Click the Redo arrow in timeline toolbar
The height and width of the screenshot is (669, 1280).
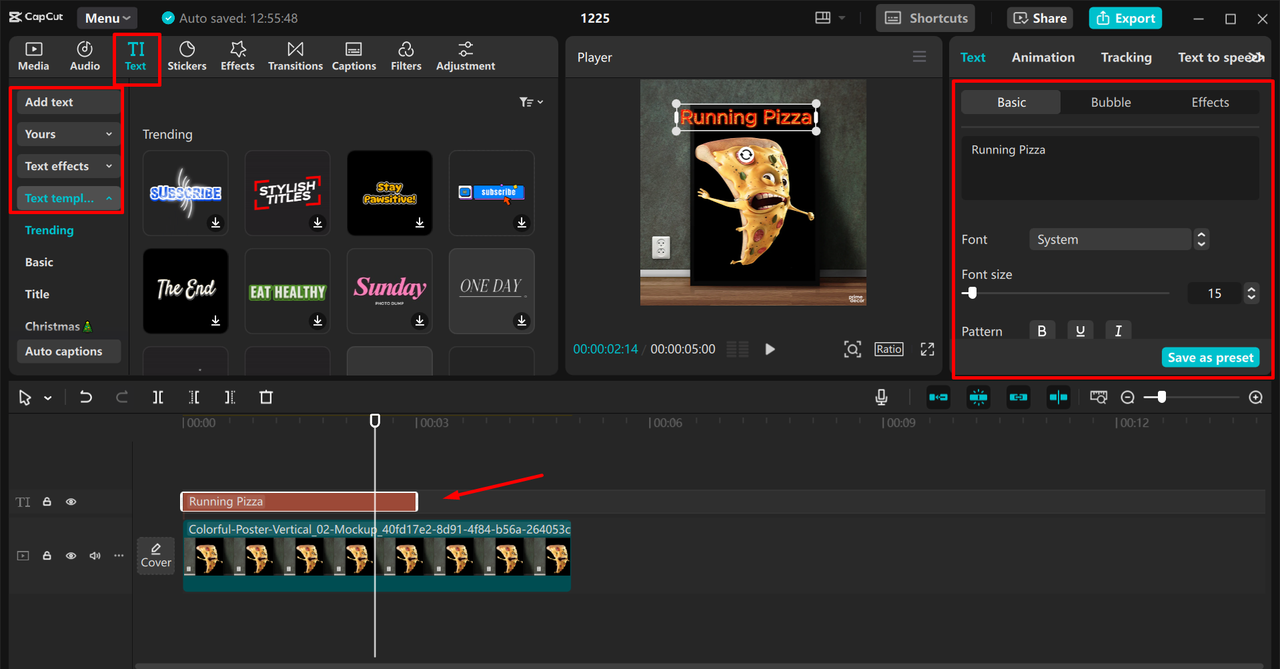click(x=122, y=397)
